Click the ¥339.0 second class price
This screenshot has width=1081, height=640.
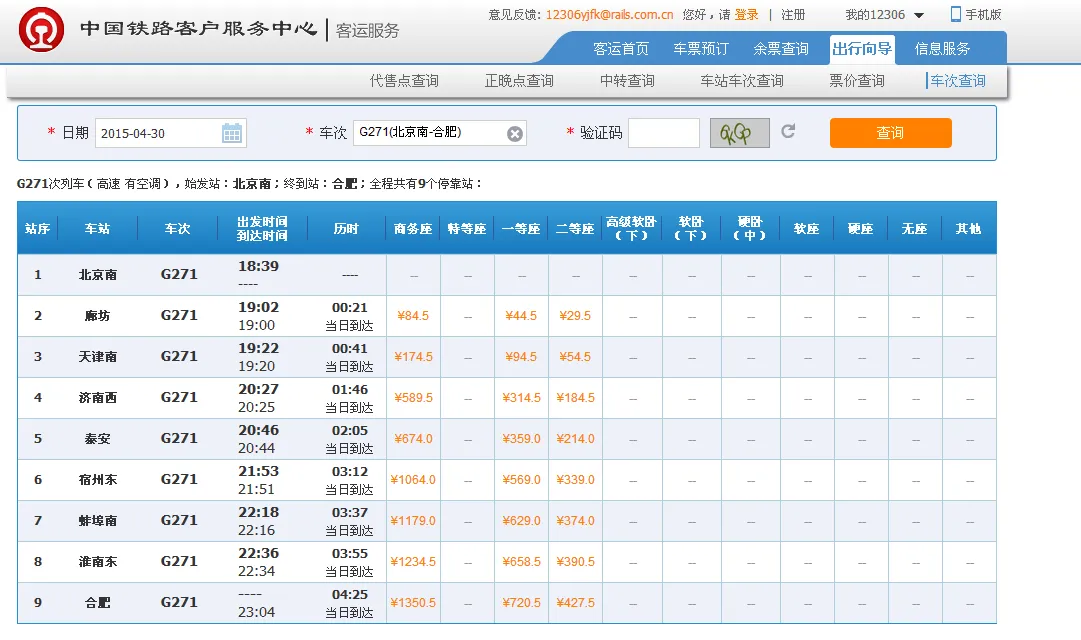tap(575, 479)
